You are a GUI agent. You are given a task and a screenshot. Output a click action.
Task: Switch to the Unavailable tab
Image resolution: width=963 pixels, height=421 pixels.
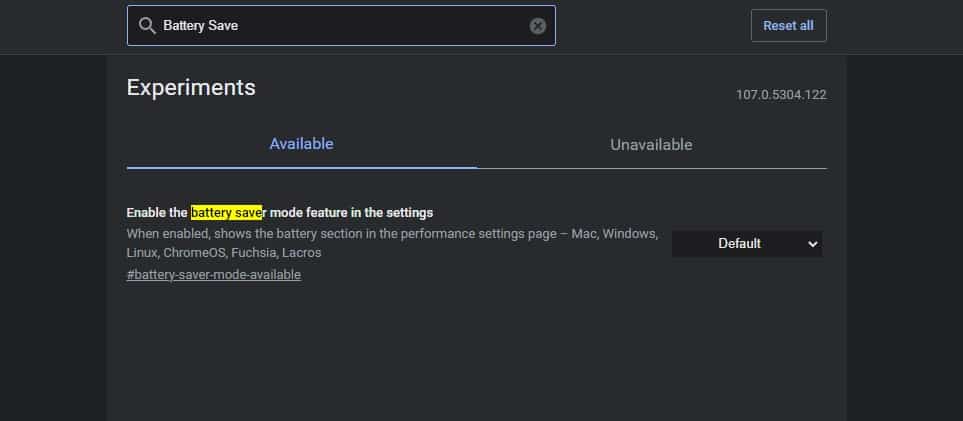[651, 144]
